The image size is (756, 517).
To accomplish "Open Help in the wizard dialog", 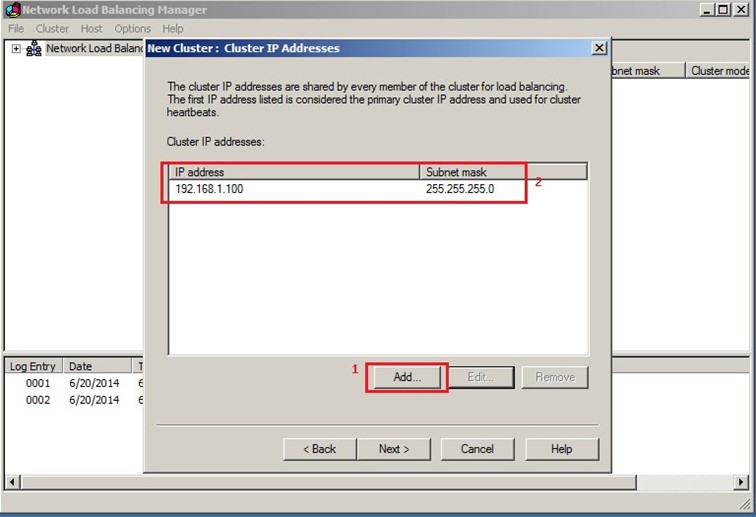I will [562, 449].
